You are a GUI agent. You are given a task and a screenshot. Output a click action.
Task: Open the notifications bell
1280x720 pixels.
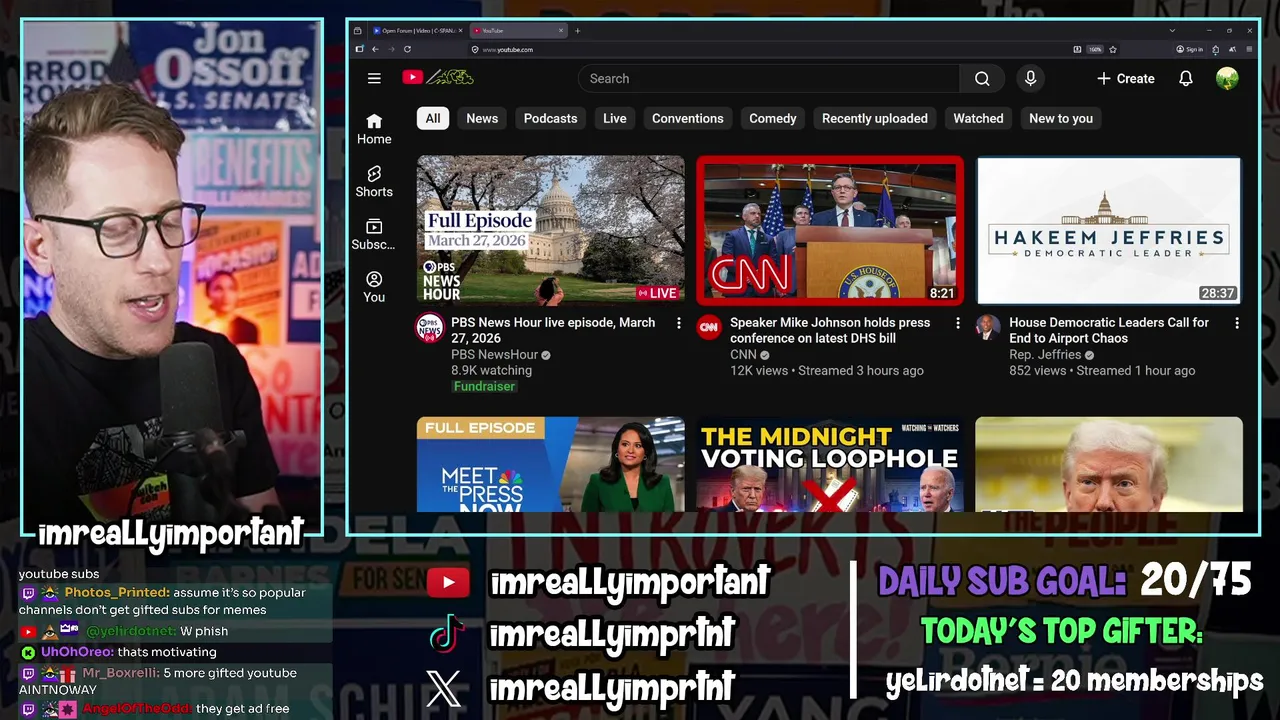click(x=1185, y=78)
